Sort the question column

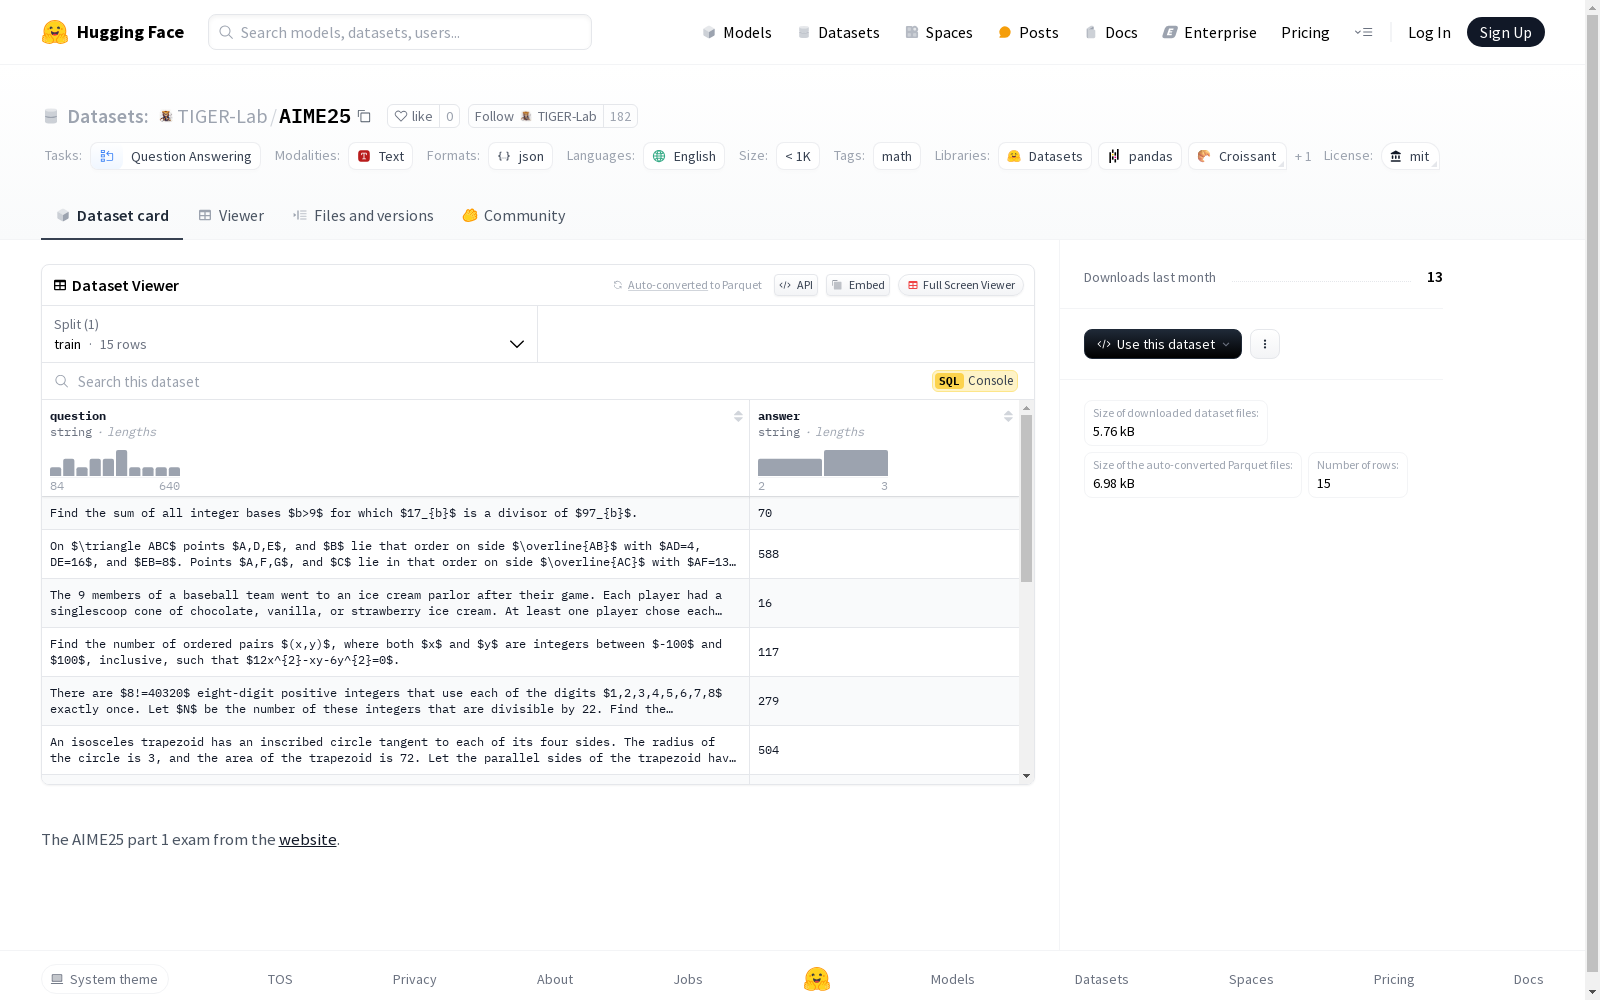[738, 416]
